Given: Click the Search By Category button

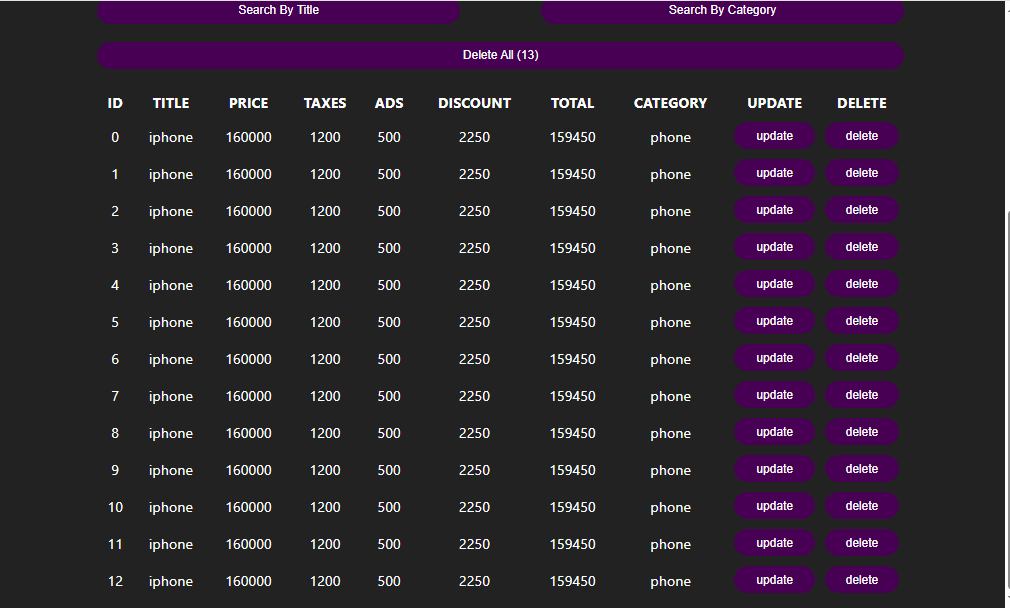Looking at the screenshot, I should [x=722, y=11].
